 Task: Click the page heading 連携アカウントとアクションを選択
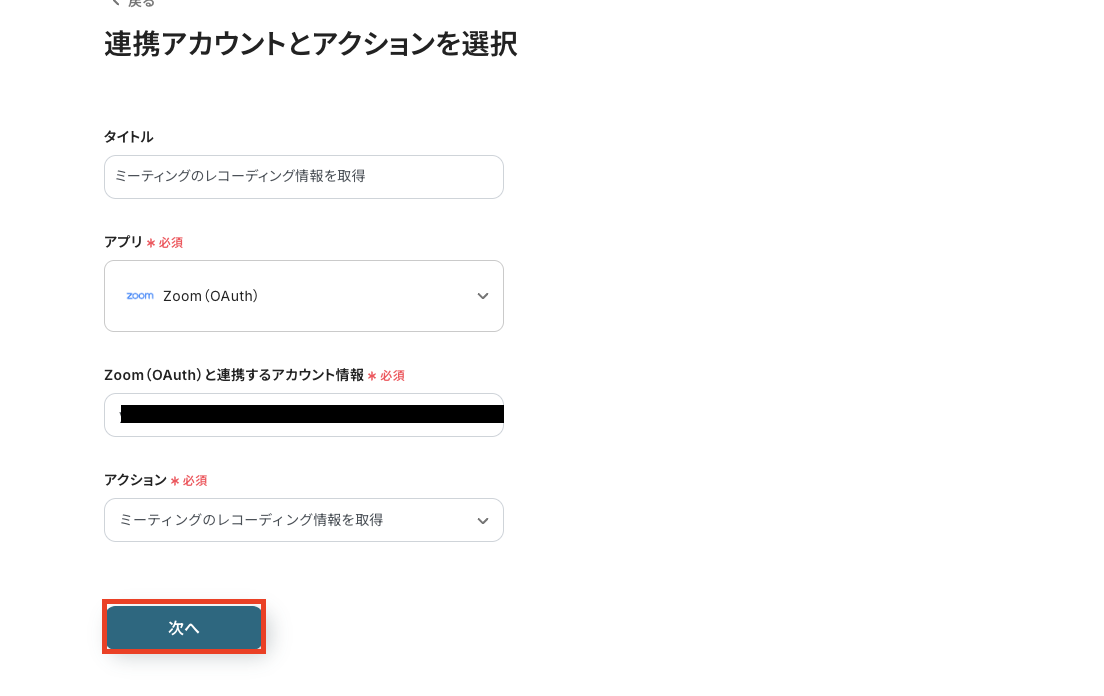tap(309, 44)
